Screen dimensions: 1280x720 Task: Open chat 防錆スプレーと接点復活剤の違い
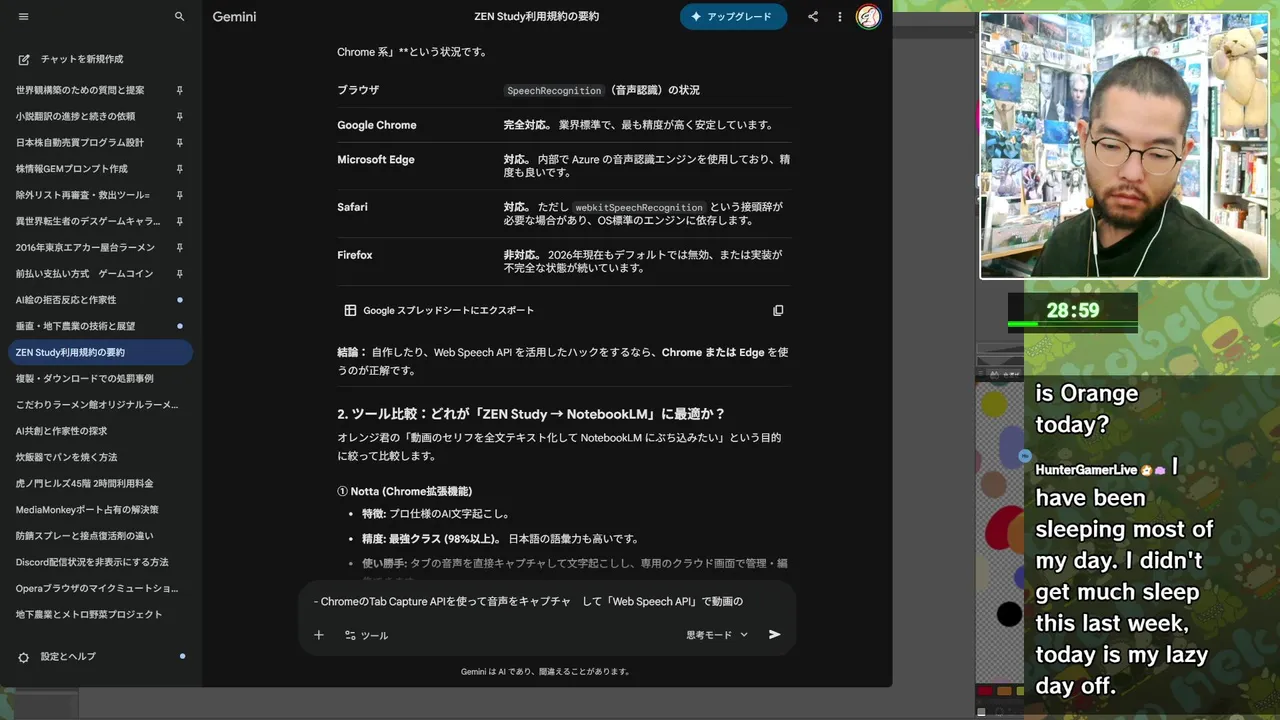point(84,536)
